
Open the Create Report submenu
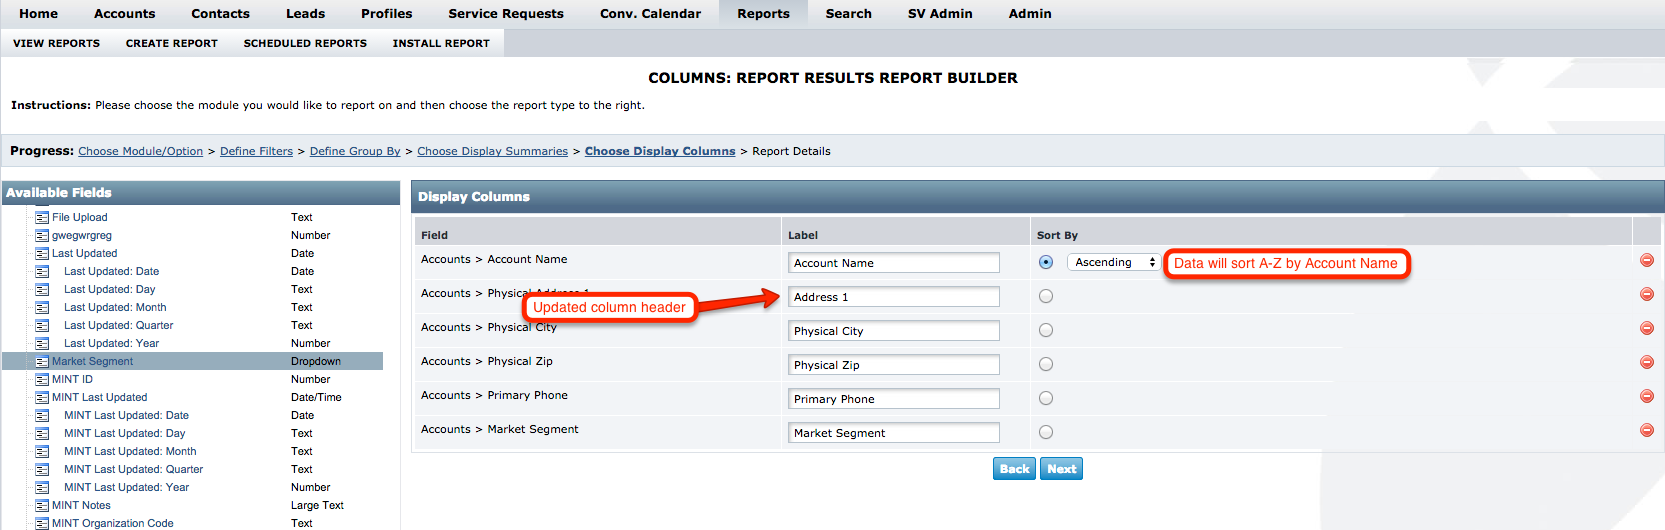(x=172, y=43)
